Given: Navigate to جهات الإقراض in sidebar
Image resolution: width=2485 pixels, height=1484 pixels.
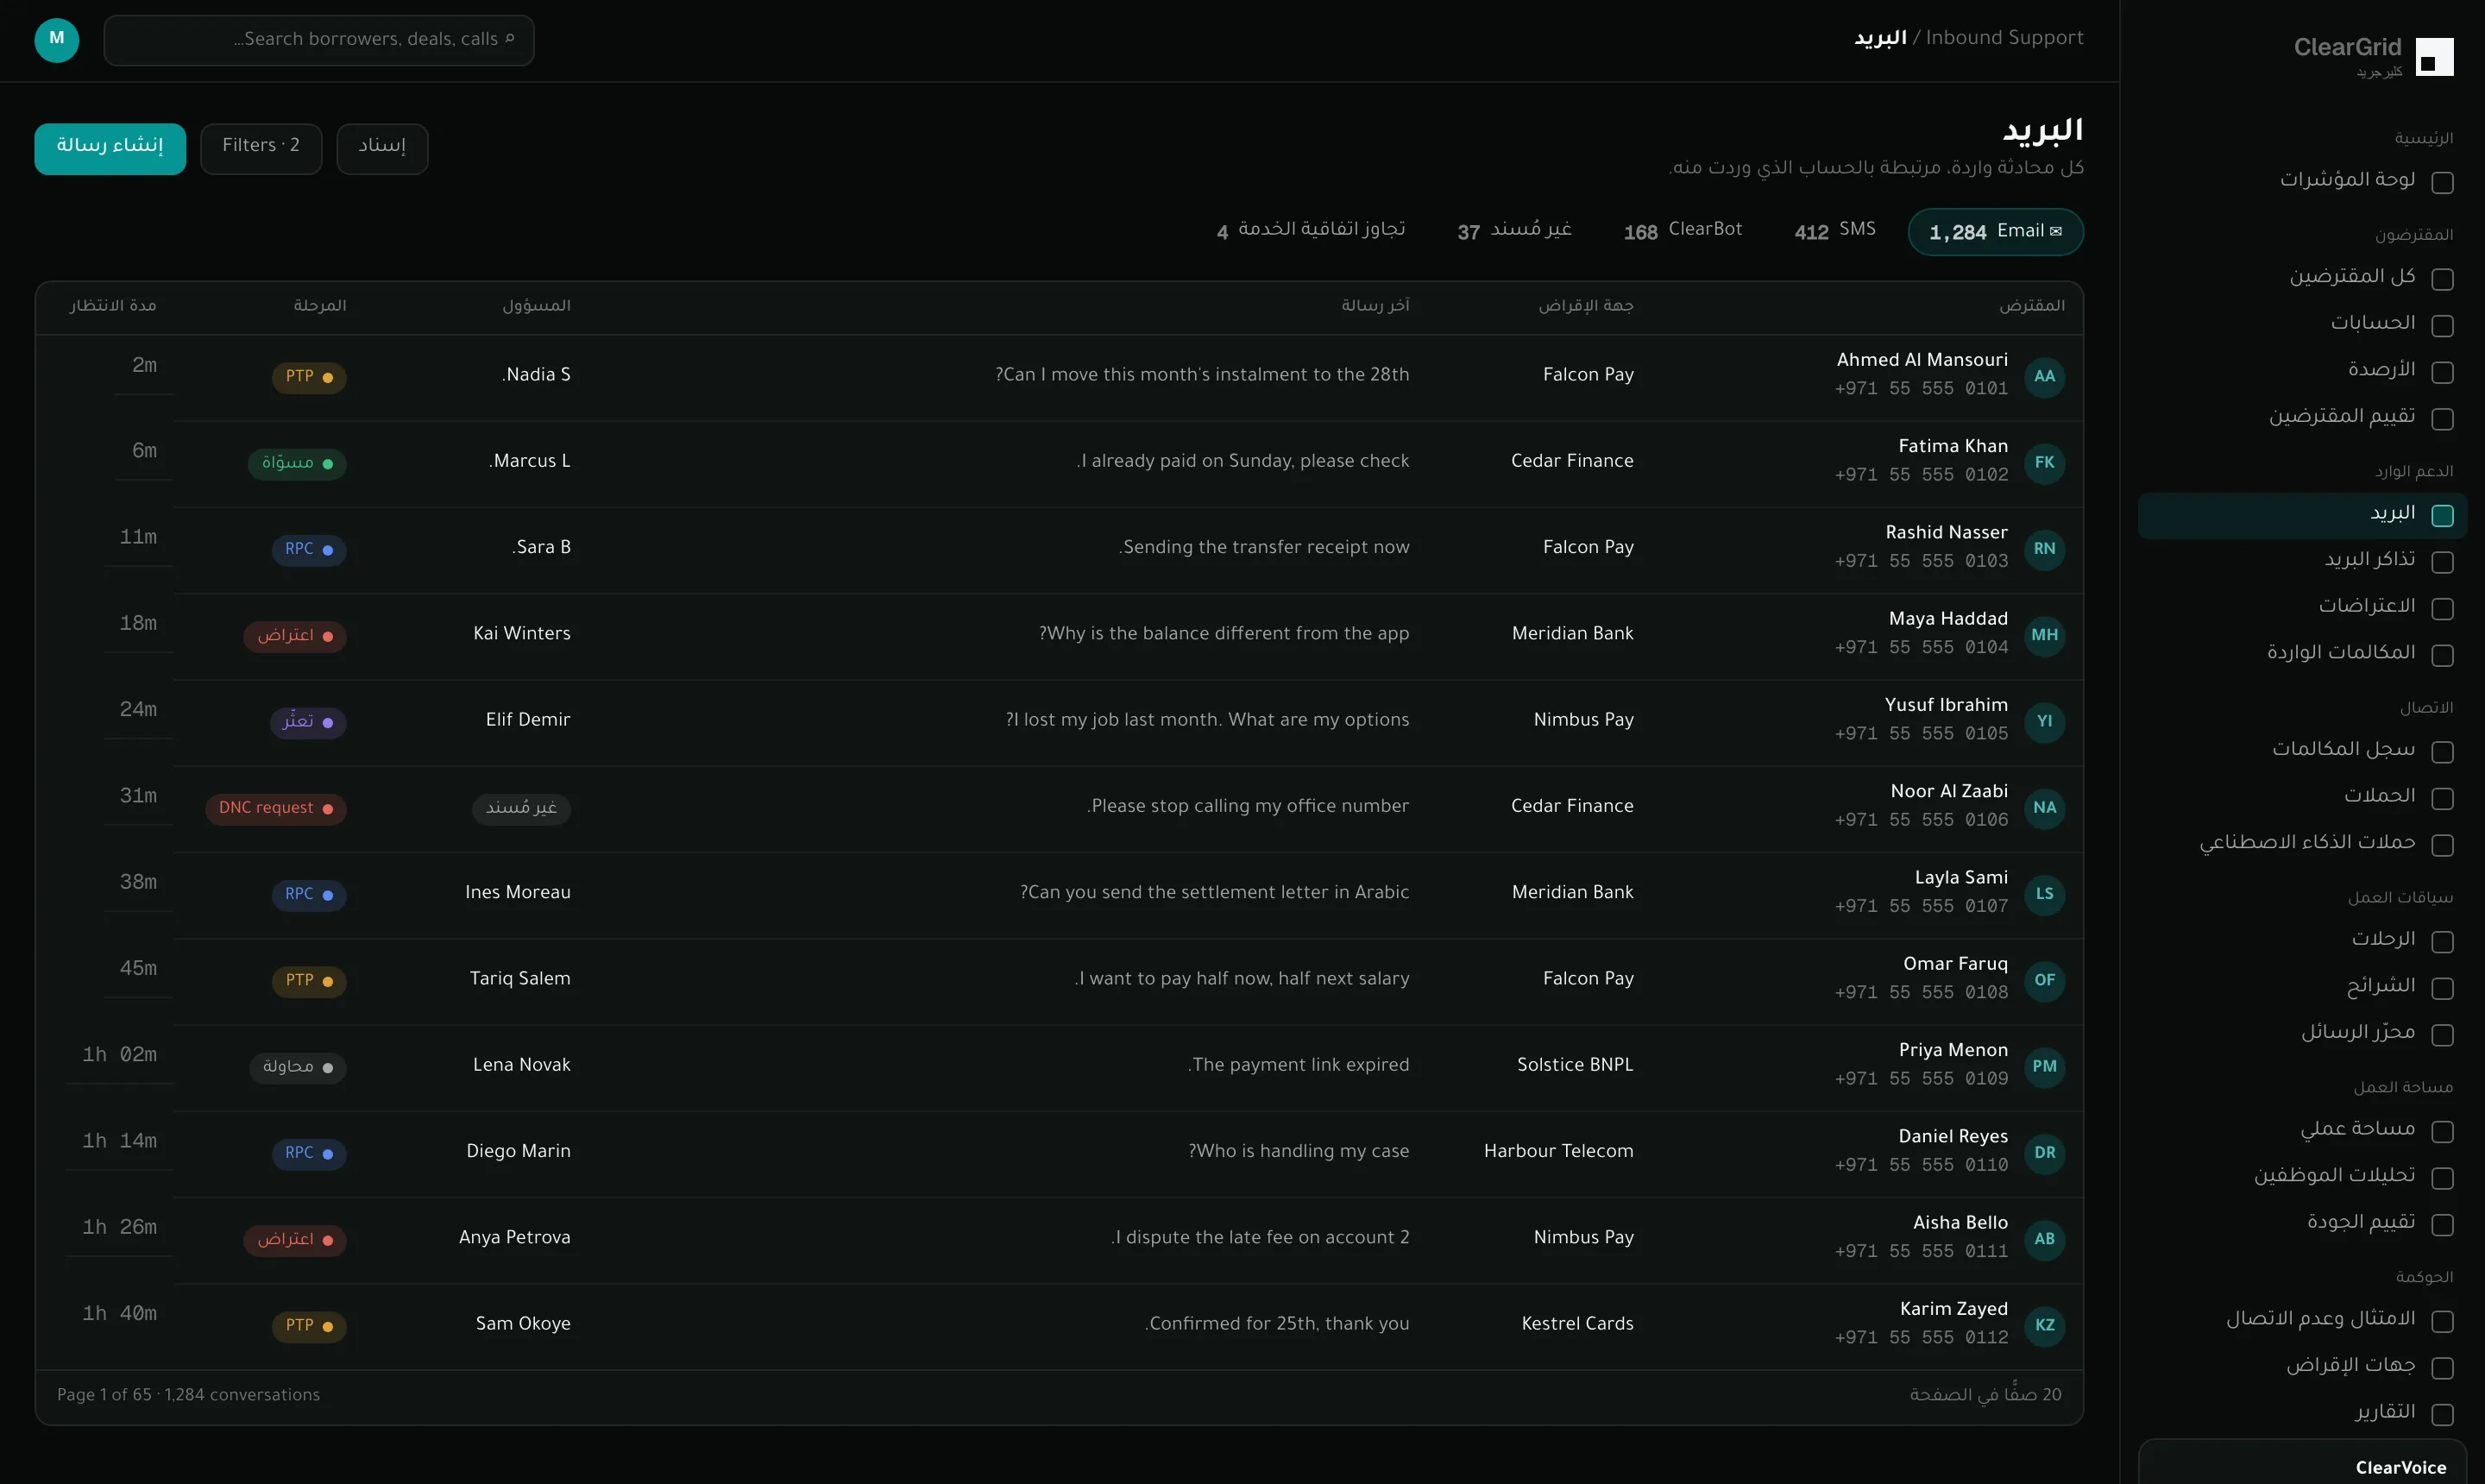Looking at the screenshot, I should (x=2302, y=1367).
